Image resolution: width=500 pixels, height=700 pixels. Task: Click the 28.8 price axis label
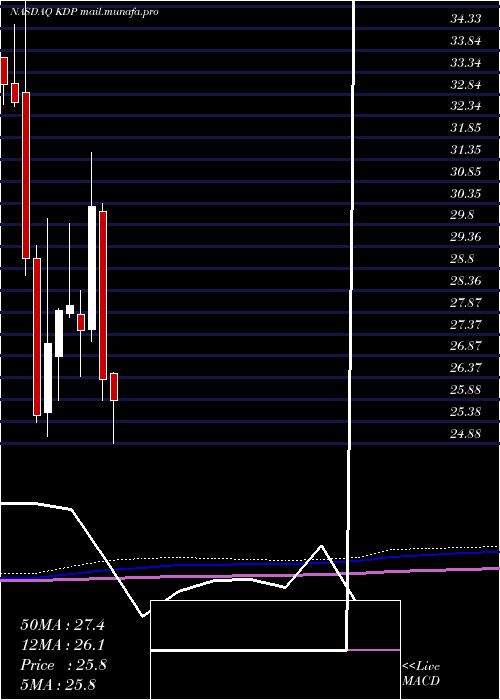click(x=462, y=258)
